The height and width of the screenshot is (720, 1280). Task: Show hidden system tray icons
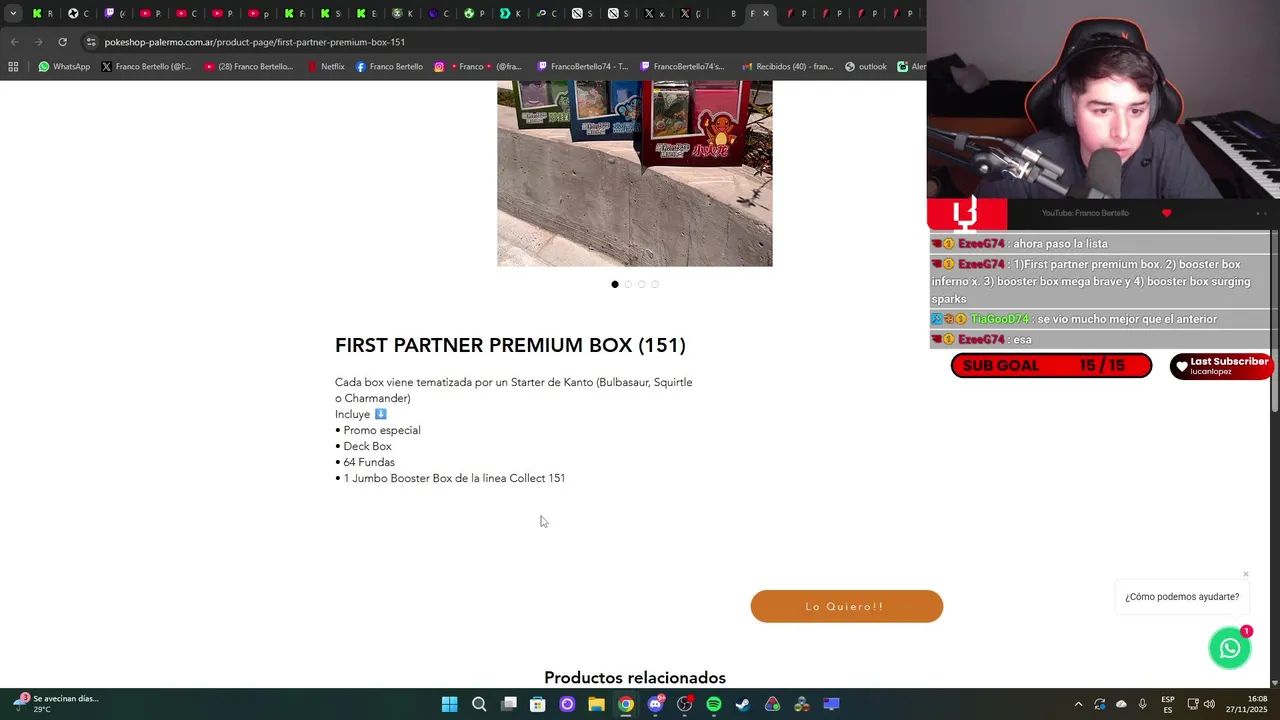coord(1078,704)
